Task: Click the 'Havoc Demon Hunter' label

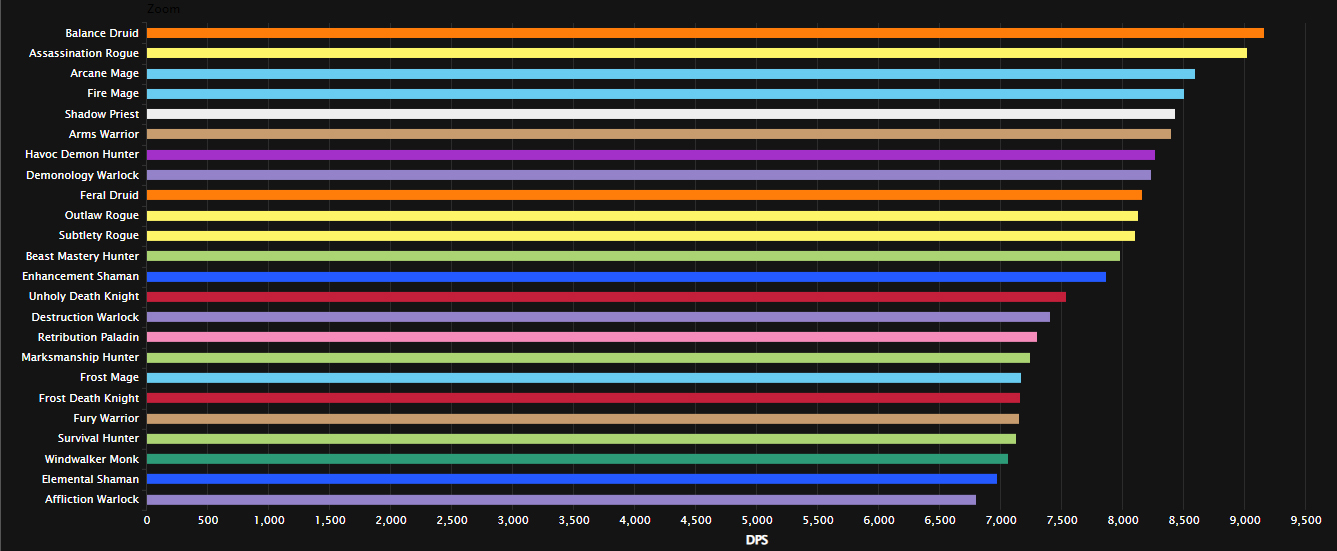Action: tap(82, 155)
